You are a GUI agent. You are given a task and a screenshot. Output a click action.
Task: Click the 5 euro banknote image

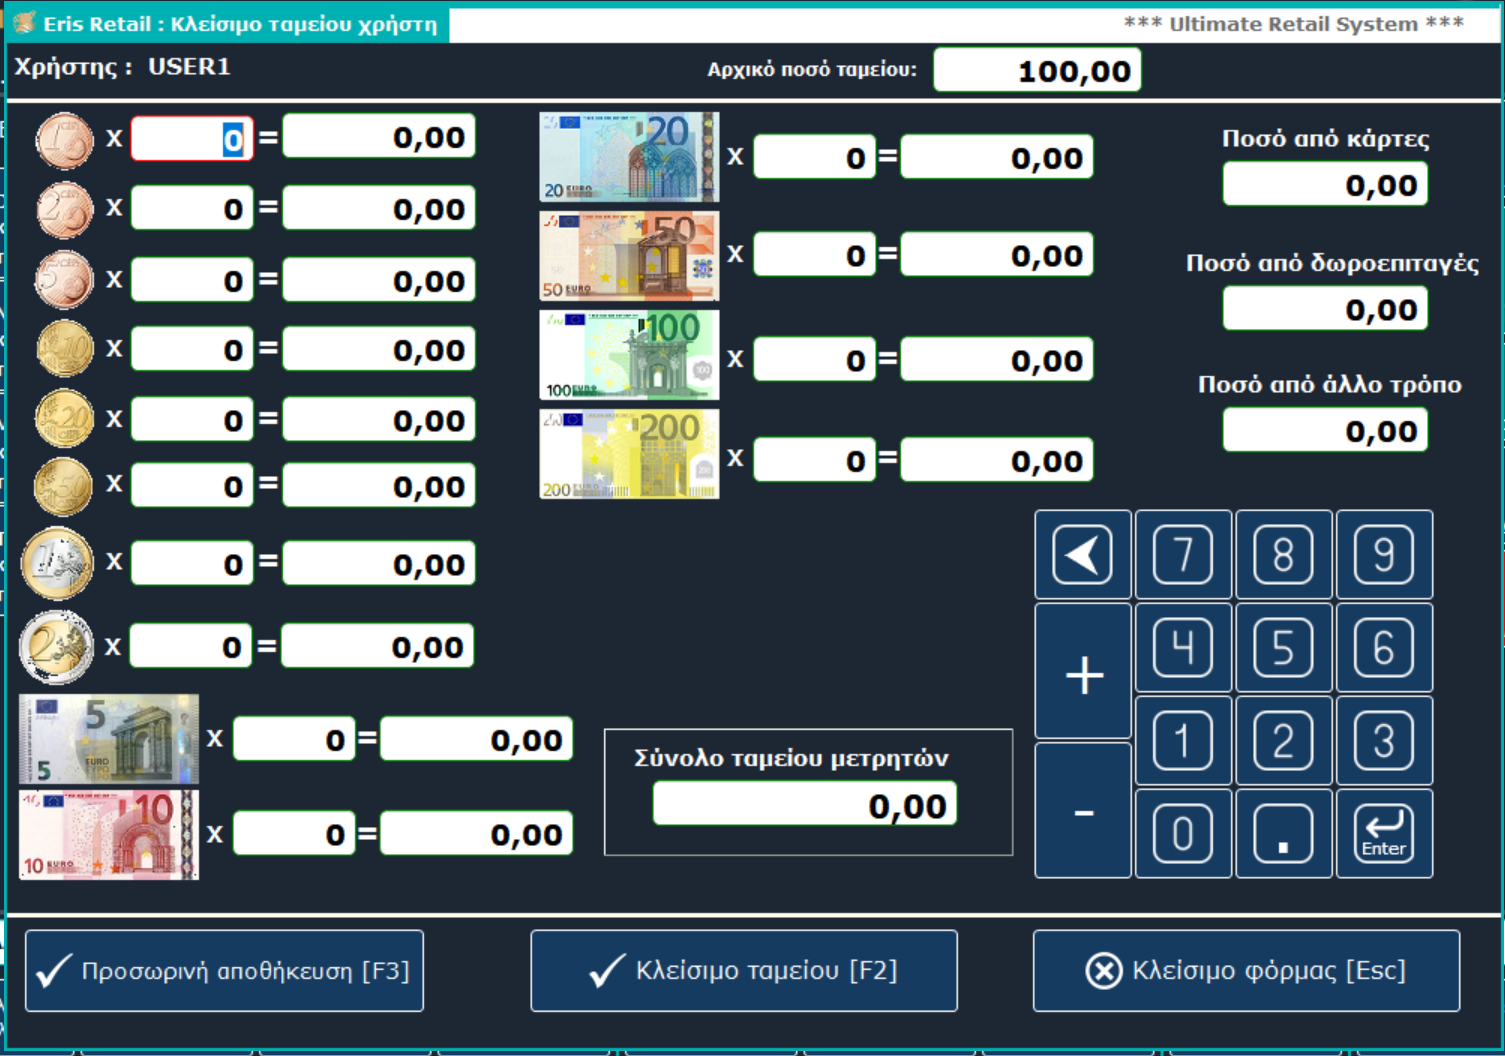tap(109, 739)
